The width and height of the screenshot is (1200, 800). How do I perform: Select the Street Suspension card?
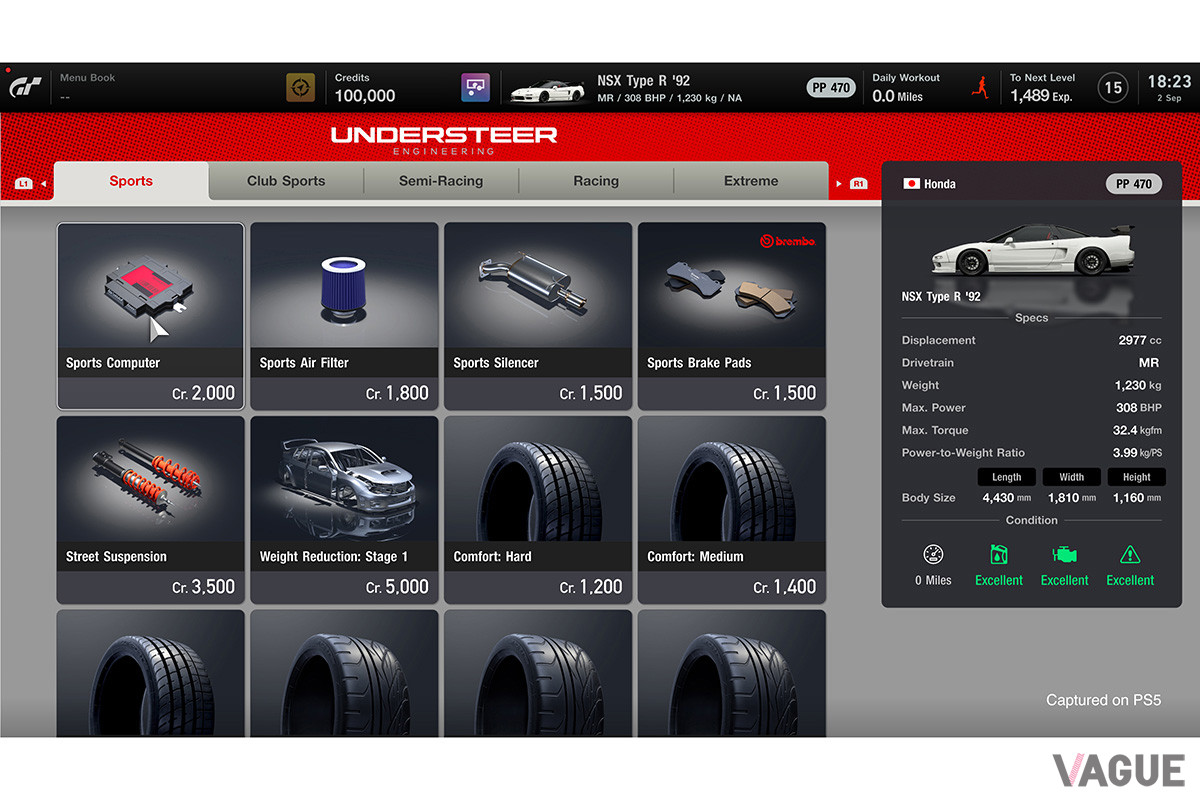(x=150, y=510)
